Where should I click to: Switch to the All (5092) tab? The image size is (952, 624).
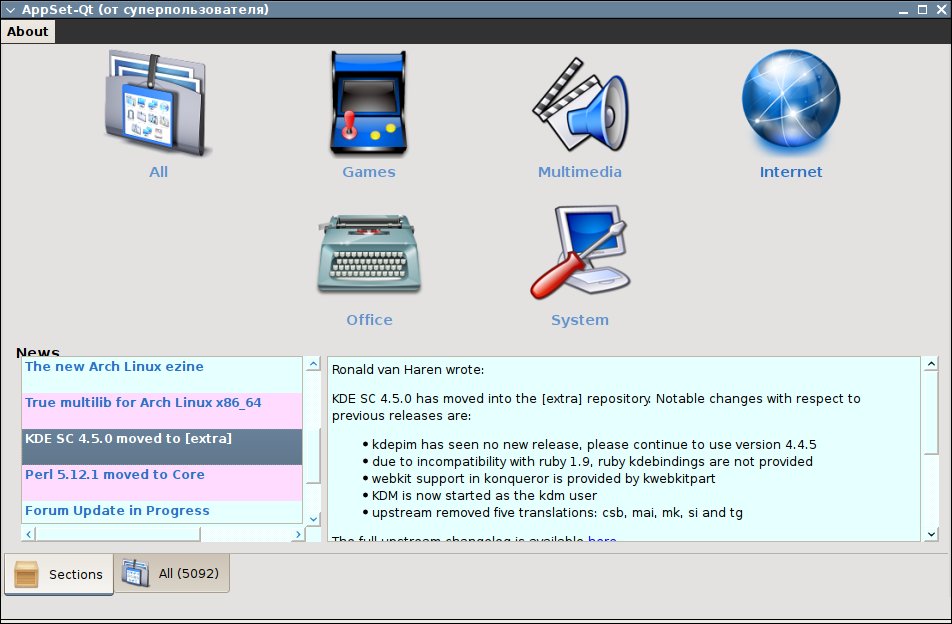tap(172, 573)
